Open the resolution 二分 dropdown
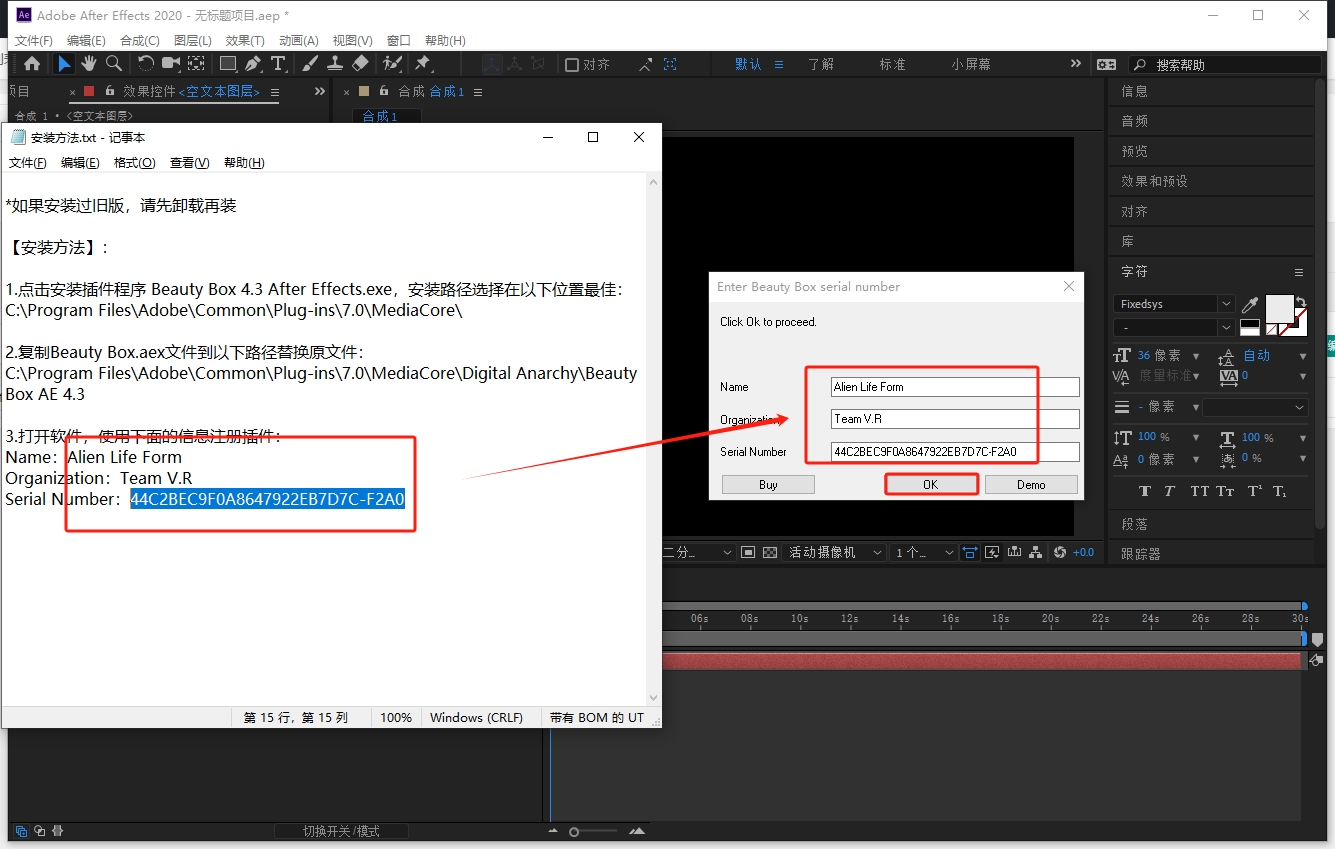The image size is (1335, 849). pos(698,552)
